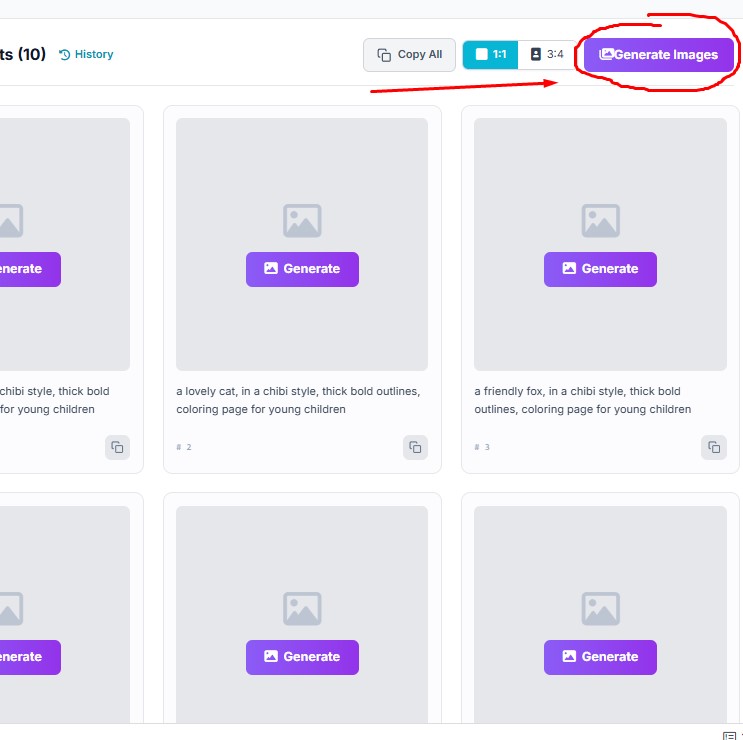Click the placeholder image icon in bottom right card
This screenshot has width=743, height=740.
point(600,609)
